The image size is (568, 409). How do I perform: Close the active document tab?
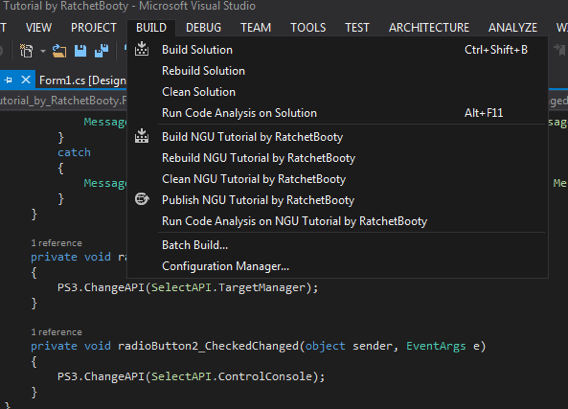(x=26, y=79)
